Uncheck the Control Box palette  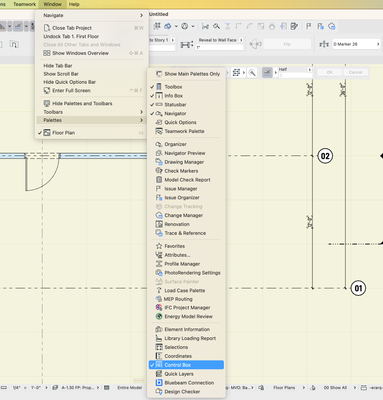pos(186,365)
